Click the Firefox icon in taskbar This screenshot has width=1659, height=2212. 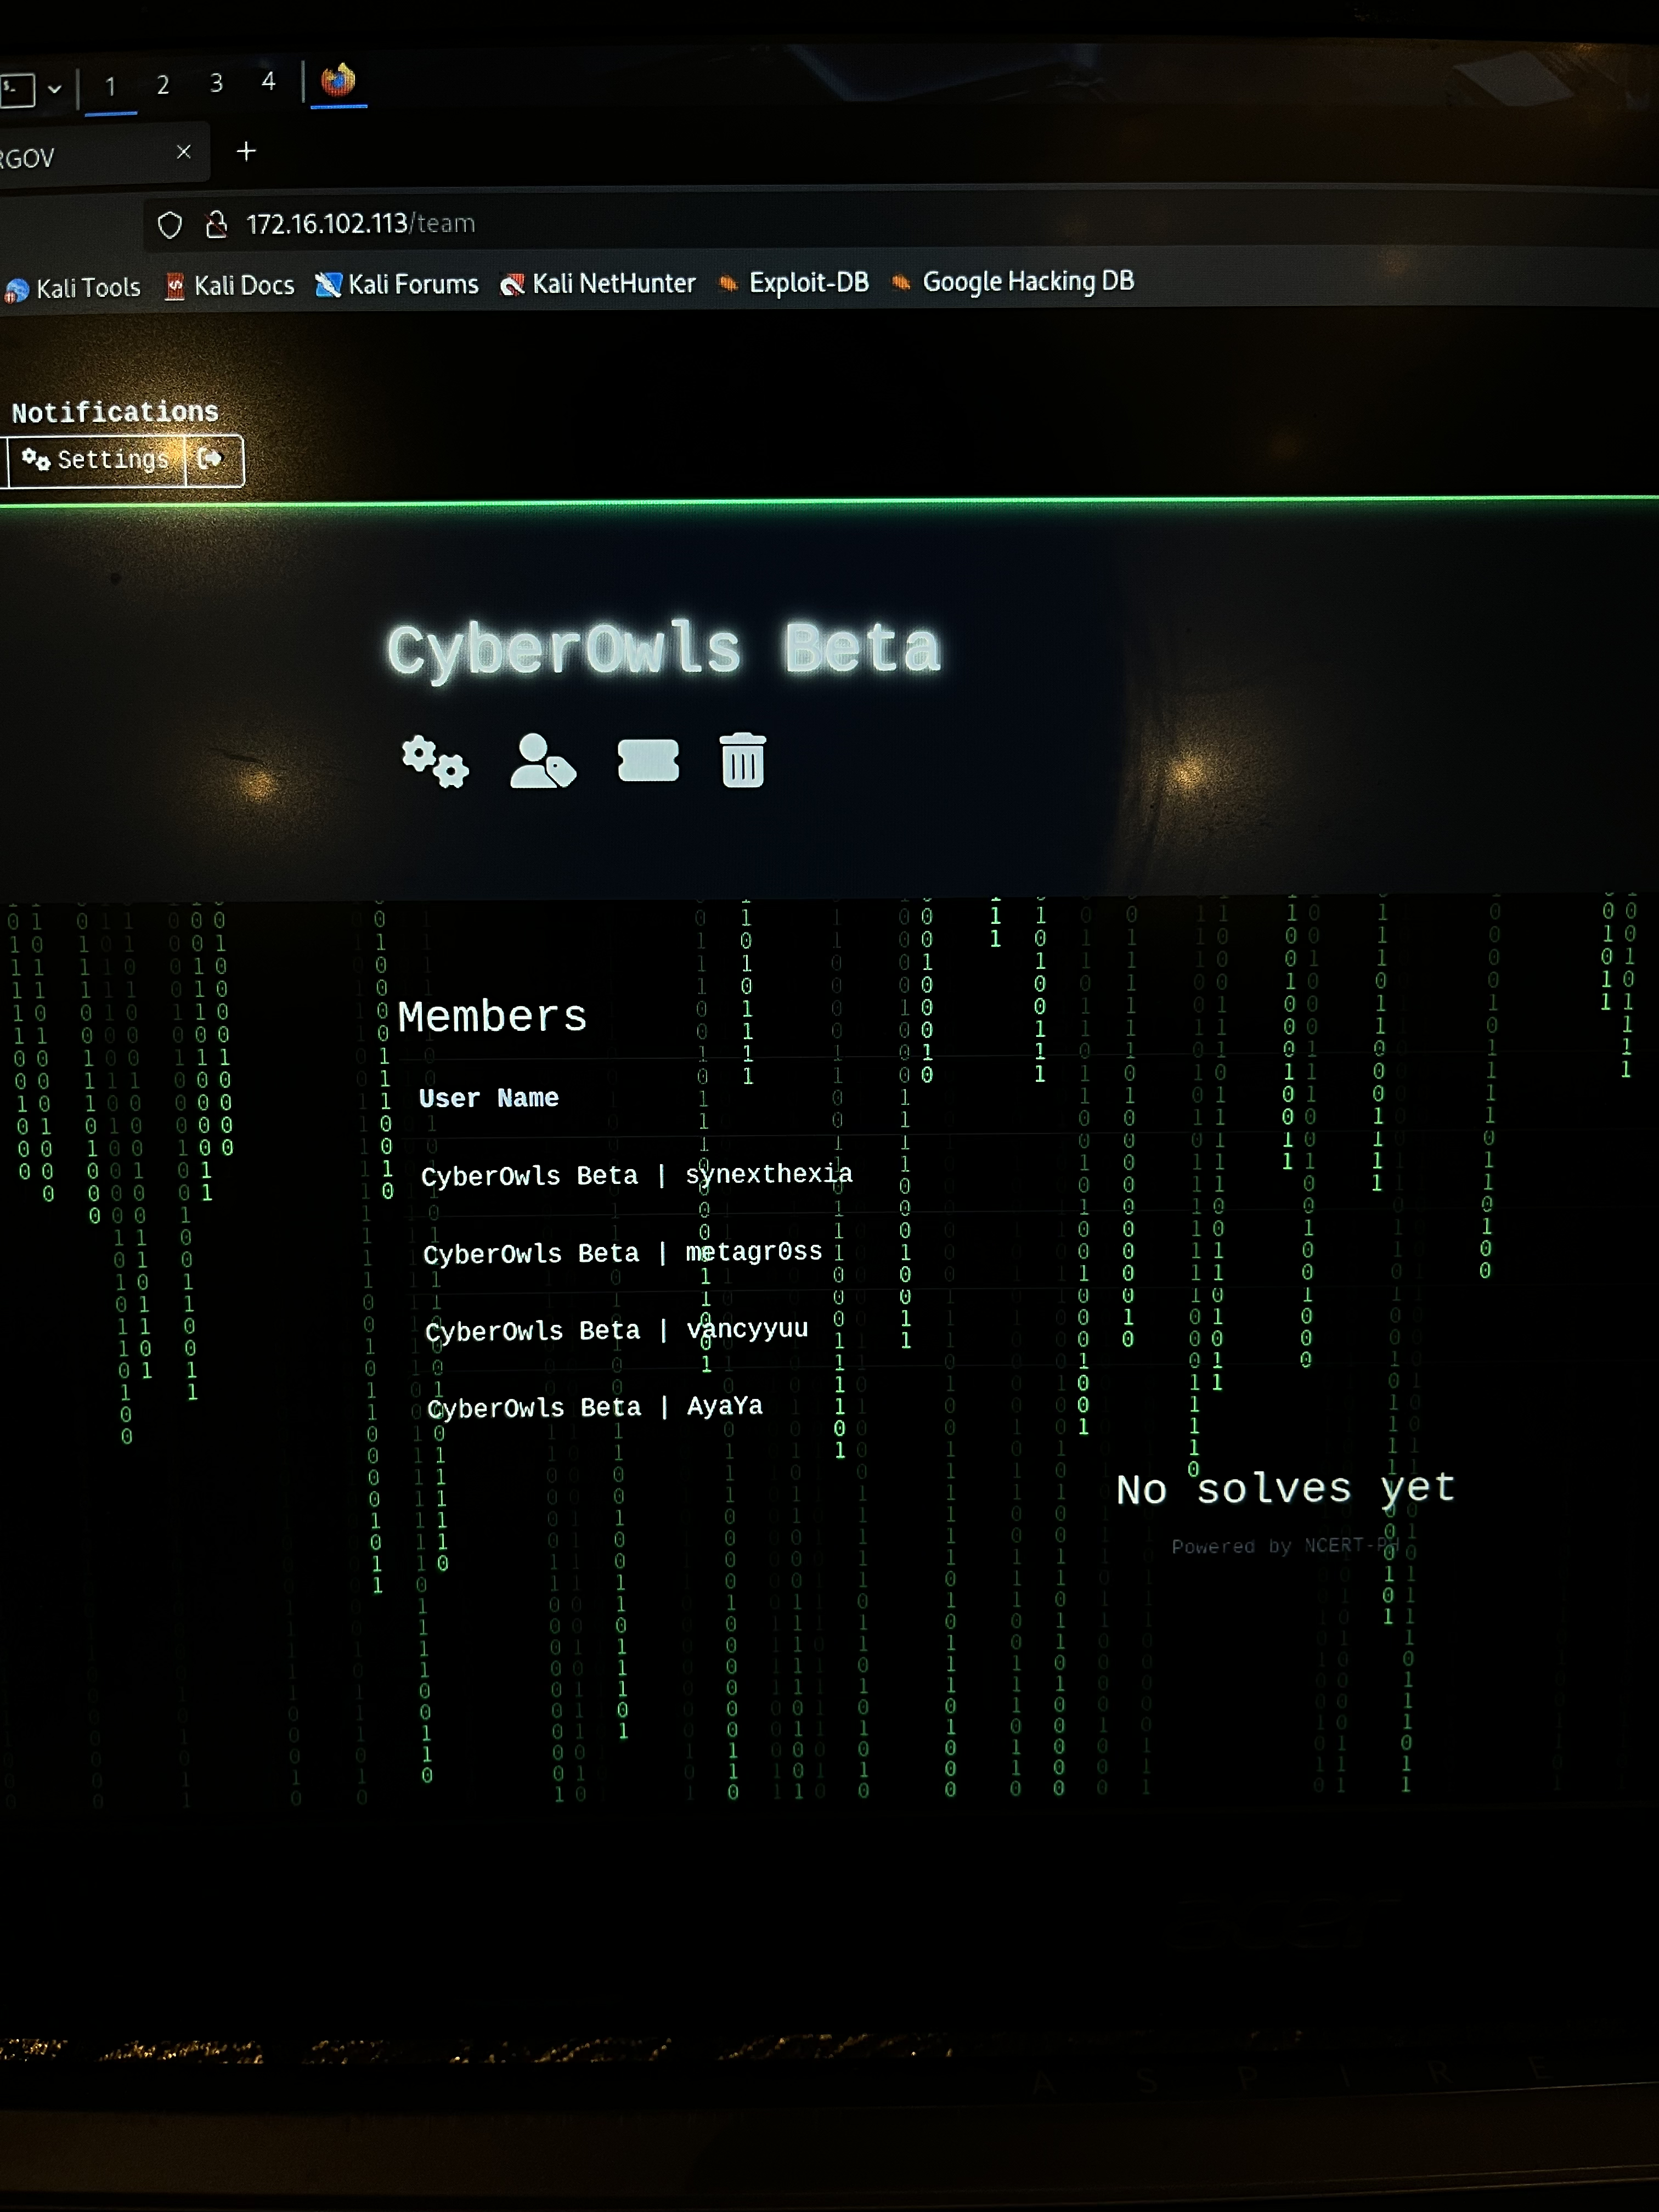tap(338, 80)
